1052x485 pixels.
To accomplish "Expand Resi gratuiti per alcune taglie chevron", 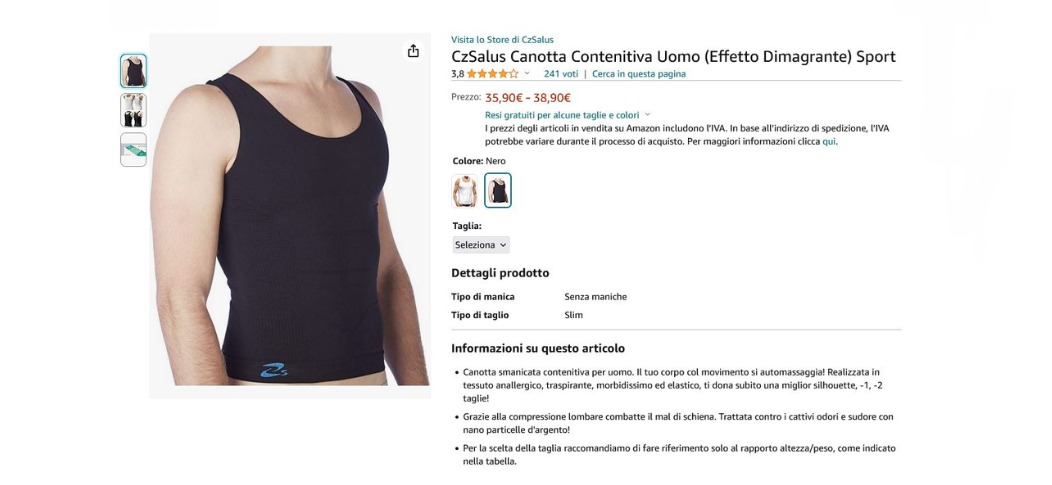I will point(647,115).
